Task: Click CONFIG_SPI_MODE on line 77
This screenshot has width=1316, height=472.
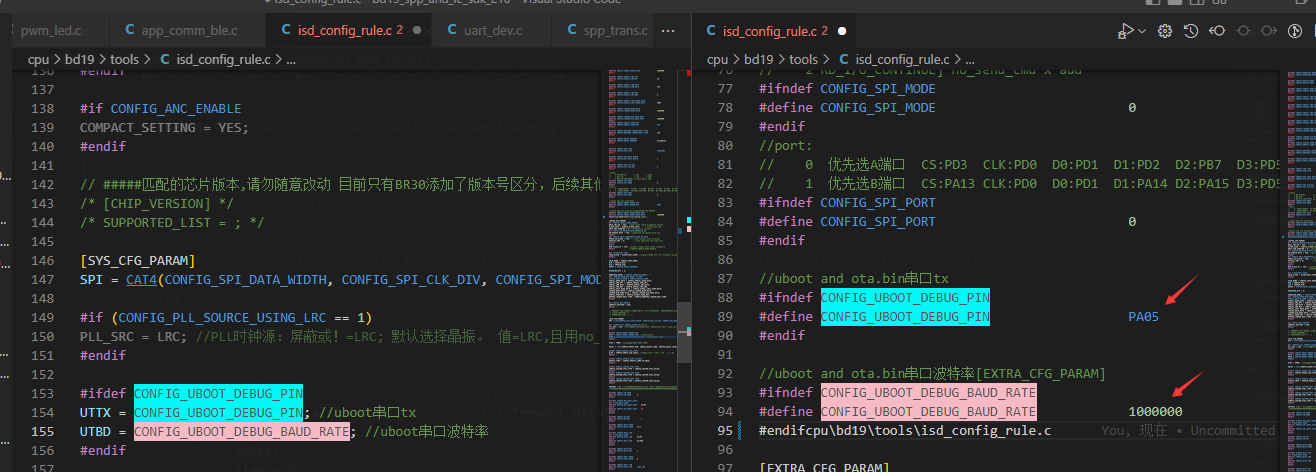Action: pyautogui.click(x=878, y=88)
